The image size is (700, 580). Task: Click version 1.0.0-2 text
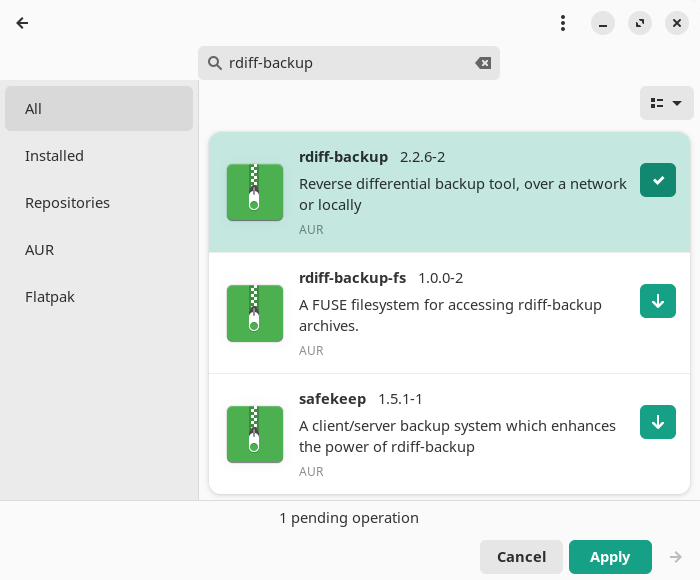[x=441, y=278]
